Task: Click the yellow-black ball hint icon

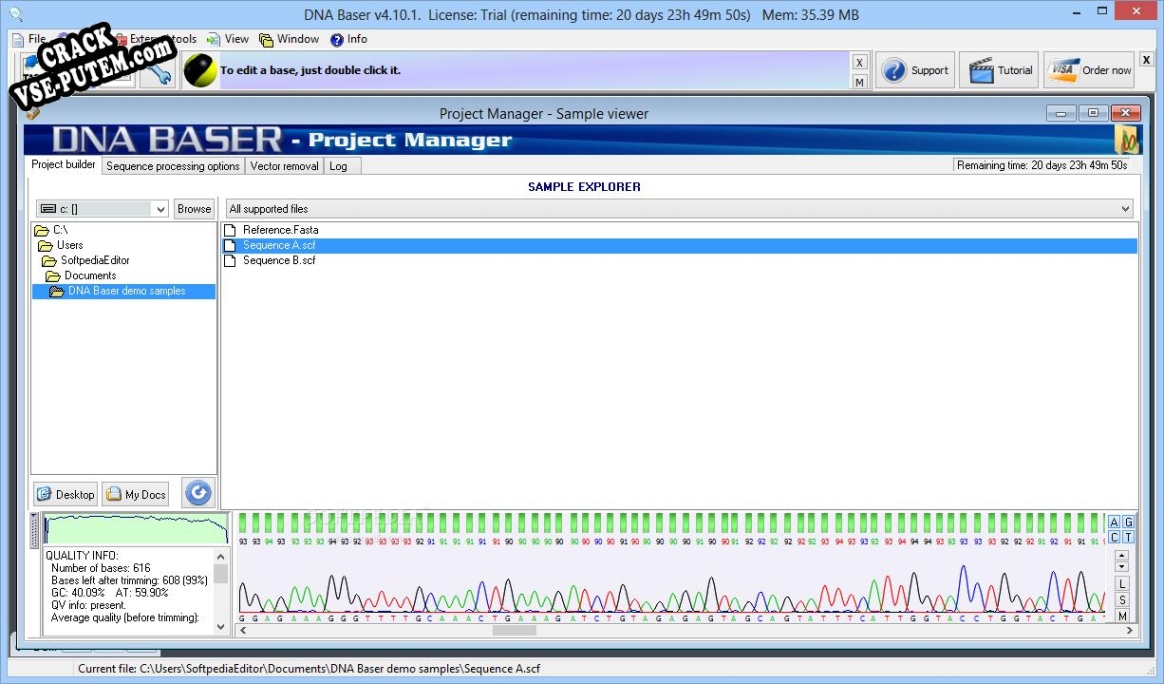Action: pos(200,71)
